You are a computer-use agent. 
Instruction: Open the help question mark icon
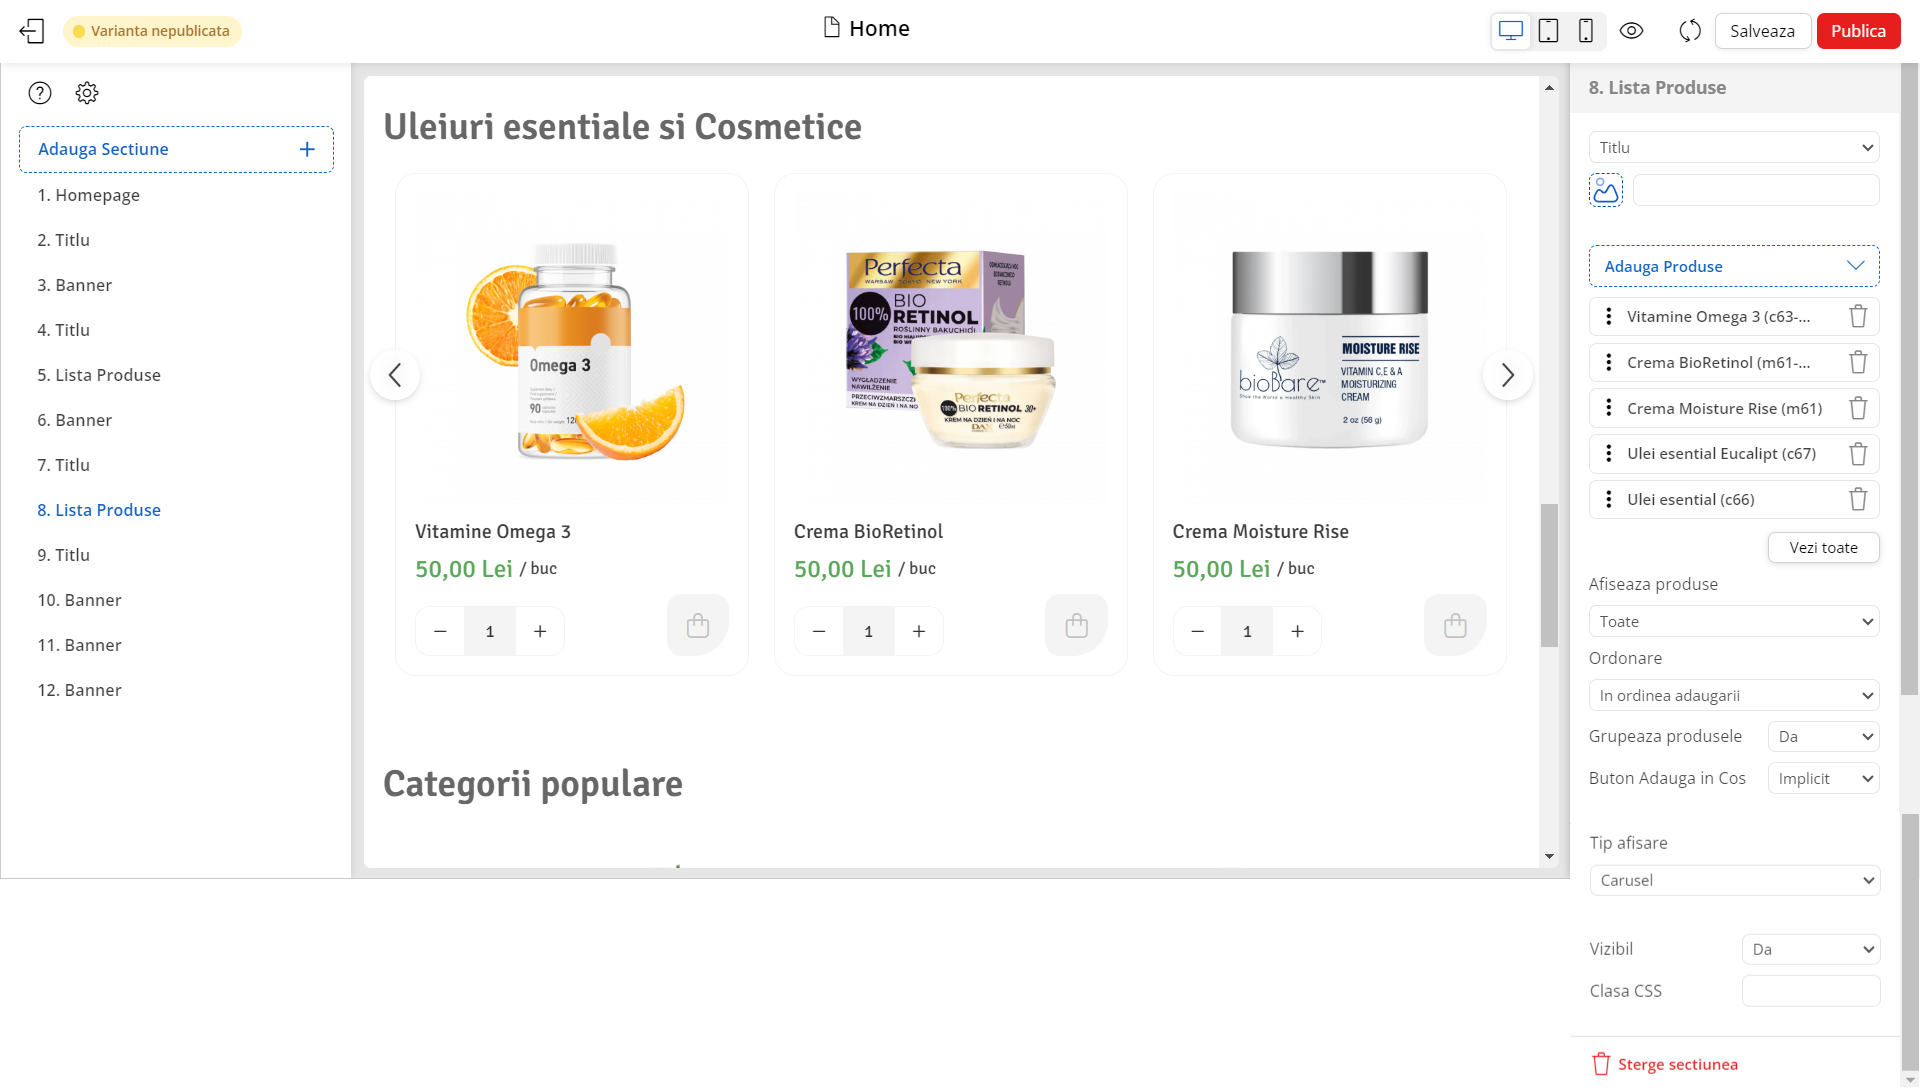pyautogui.click(x=40, y=93)
